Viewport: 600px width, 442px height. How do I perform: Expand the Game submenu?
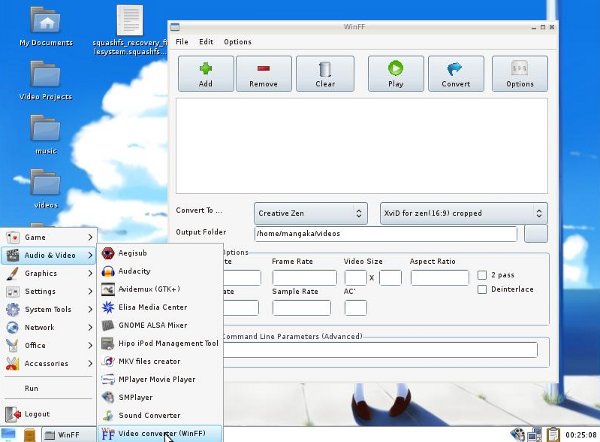click(49, 237)
